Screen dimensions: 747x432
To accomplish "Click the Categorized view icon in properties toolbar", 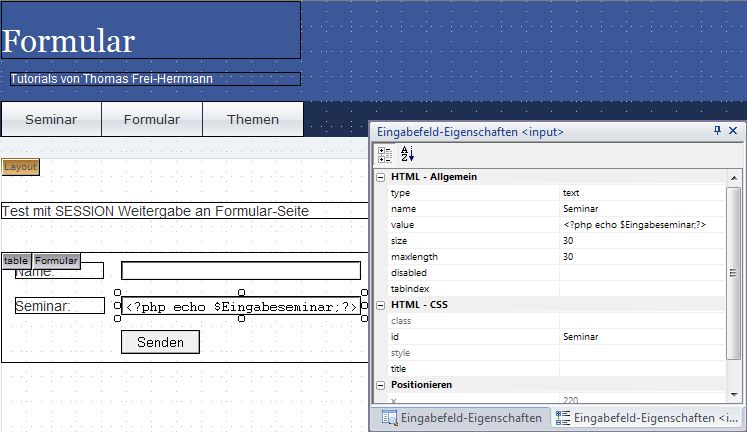I will point(386,154).
